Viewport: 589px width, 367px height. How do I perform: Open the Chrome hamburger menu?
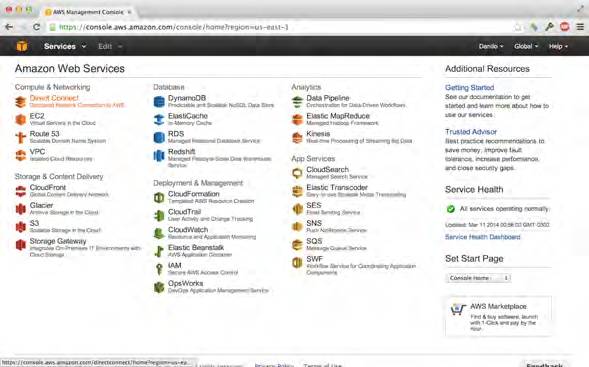[580, 27]
